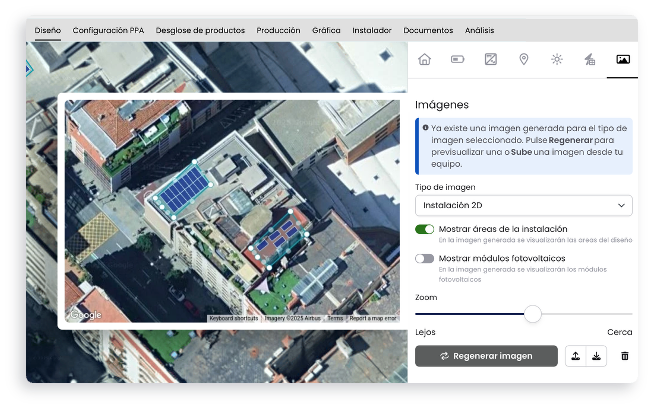
Task: Expand the Instalación 2D chevron arrow
Action: (x=621, y=205)
